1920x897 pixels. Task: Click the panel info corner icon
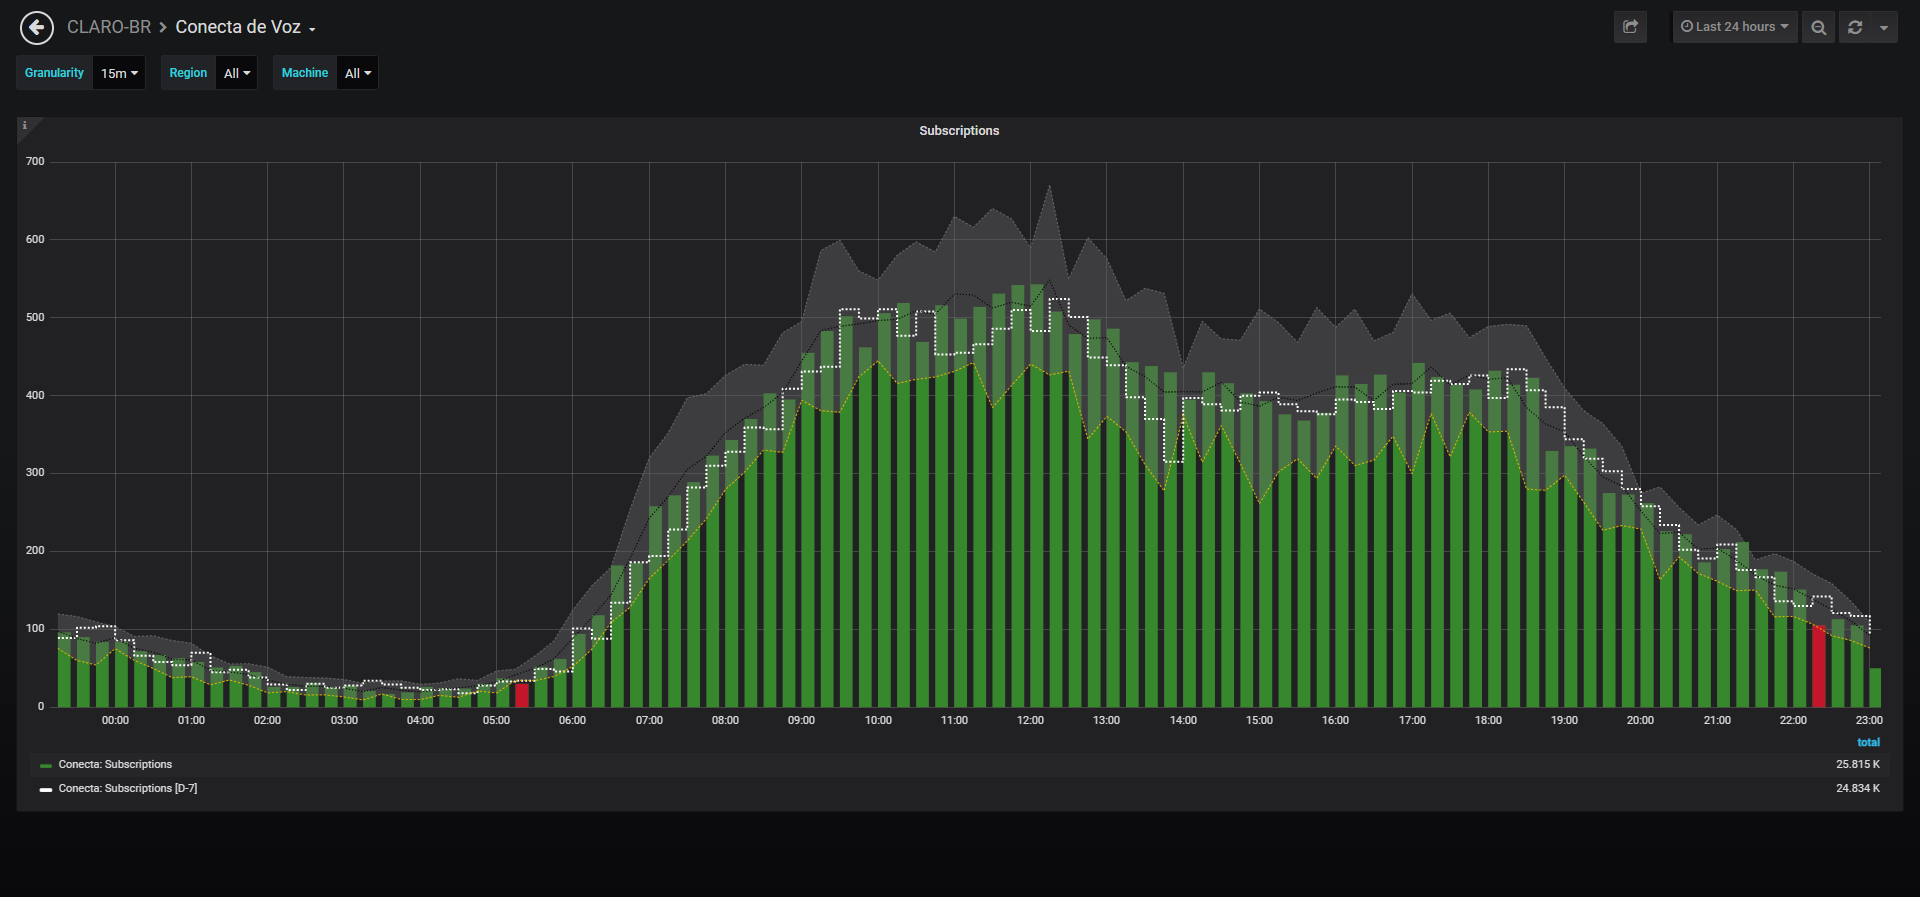click(x=25, y=126)
